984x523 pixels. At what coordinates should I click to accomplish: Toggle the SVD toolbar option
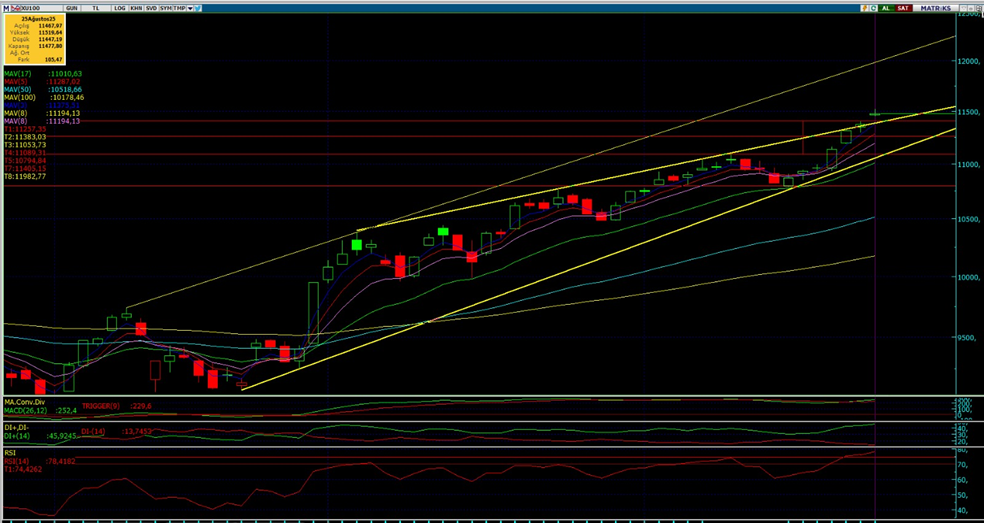151,7
